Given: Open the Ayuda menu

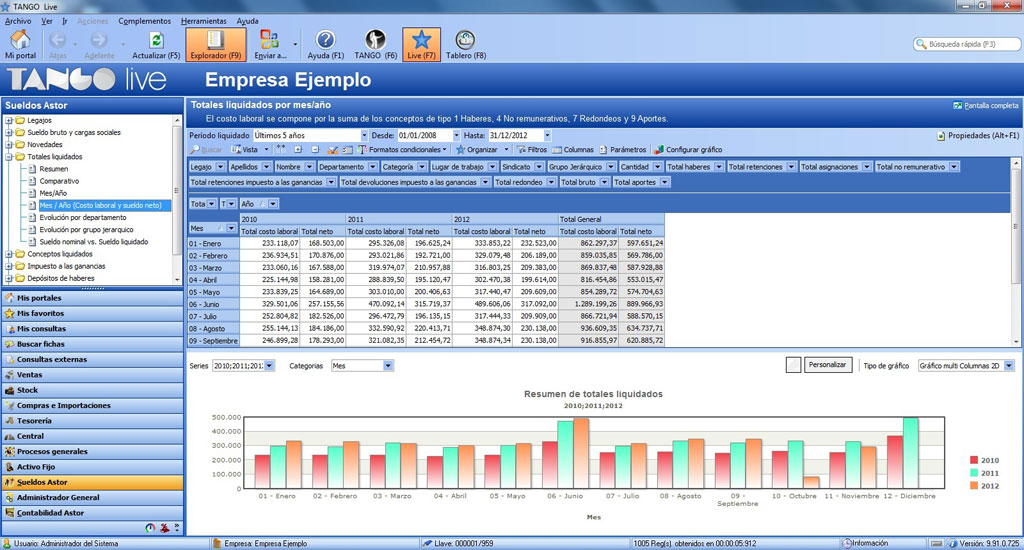Looking at the screenshot, I should (x=248, y=21).
